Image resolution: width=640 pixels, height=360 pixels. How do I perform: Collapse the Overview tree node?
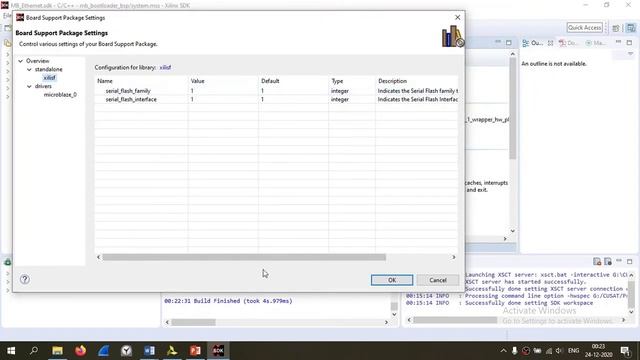[x=20, y=61]
